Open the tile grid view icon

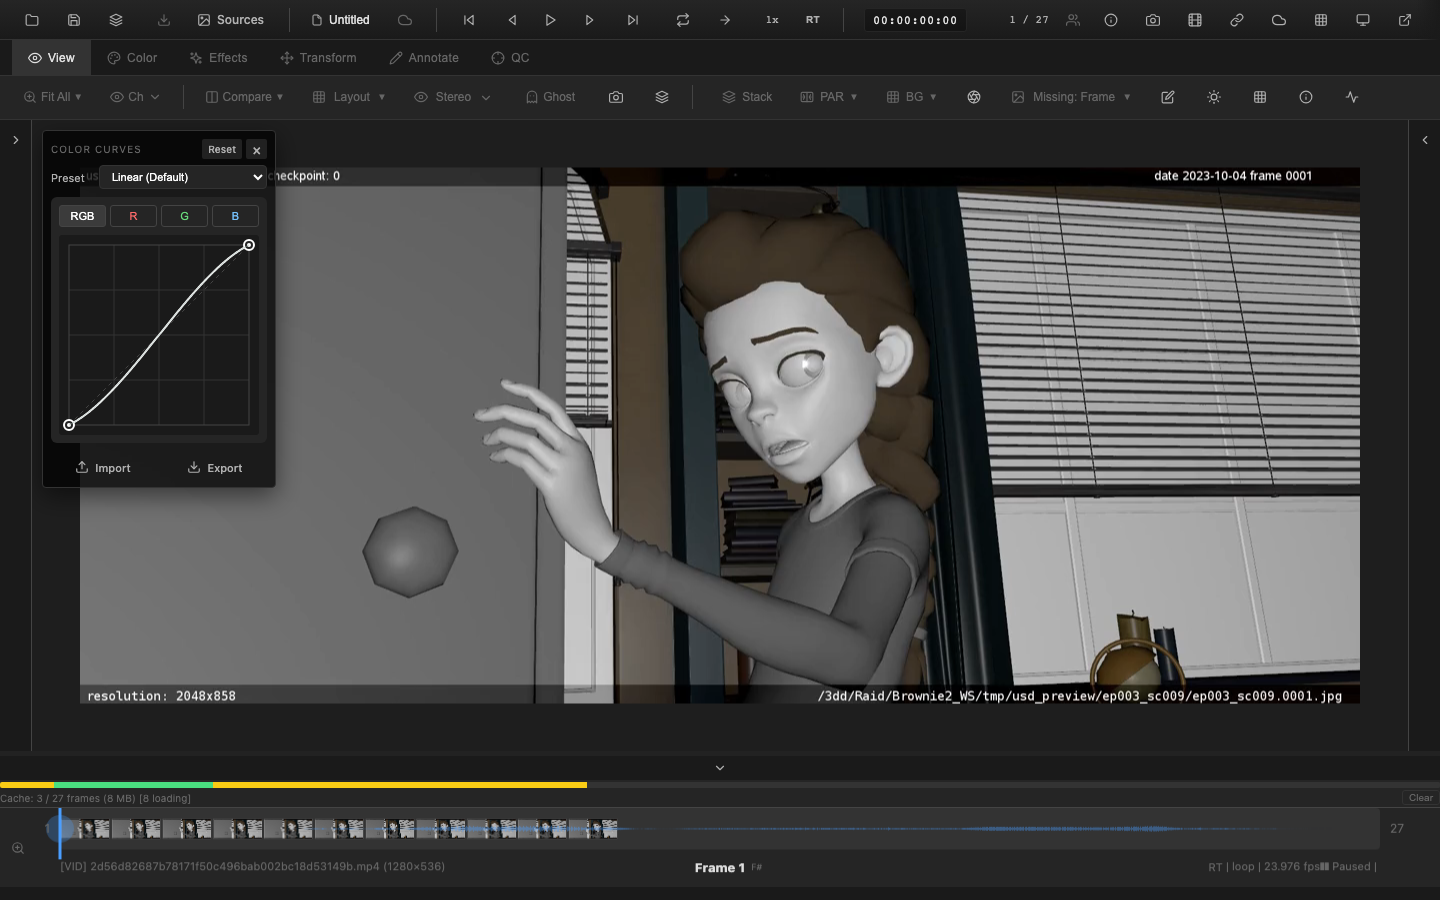pyautogui.click(x=1259, y=96)
